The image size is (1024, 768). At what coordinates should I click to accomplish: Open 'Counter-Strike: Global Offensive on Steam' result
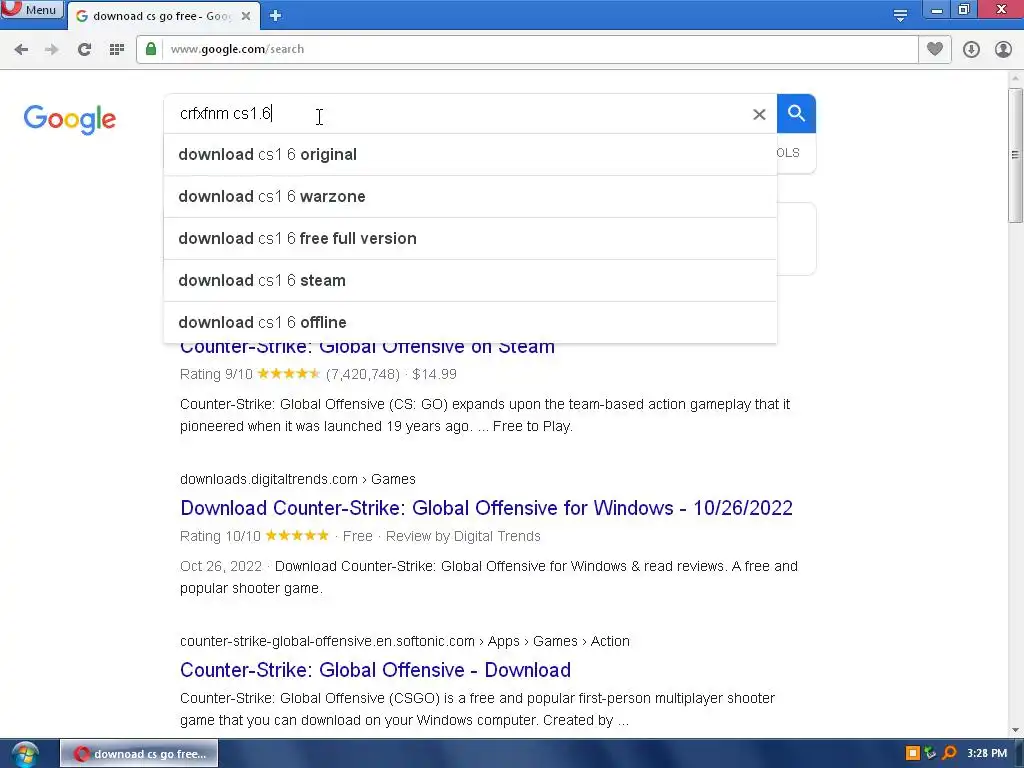367,348
